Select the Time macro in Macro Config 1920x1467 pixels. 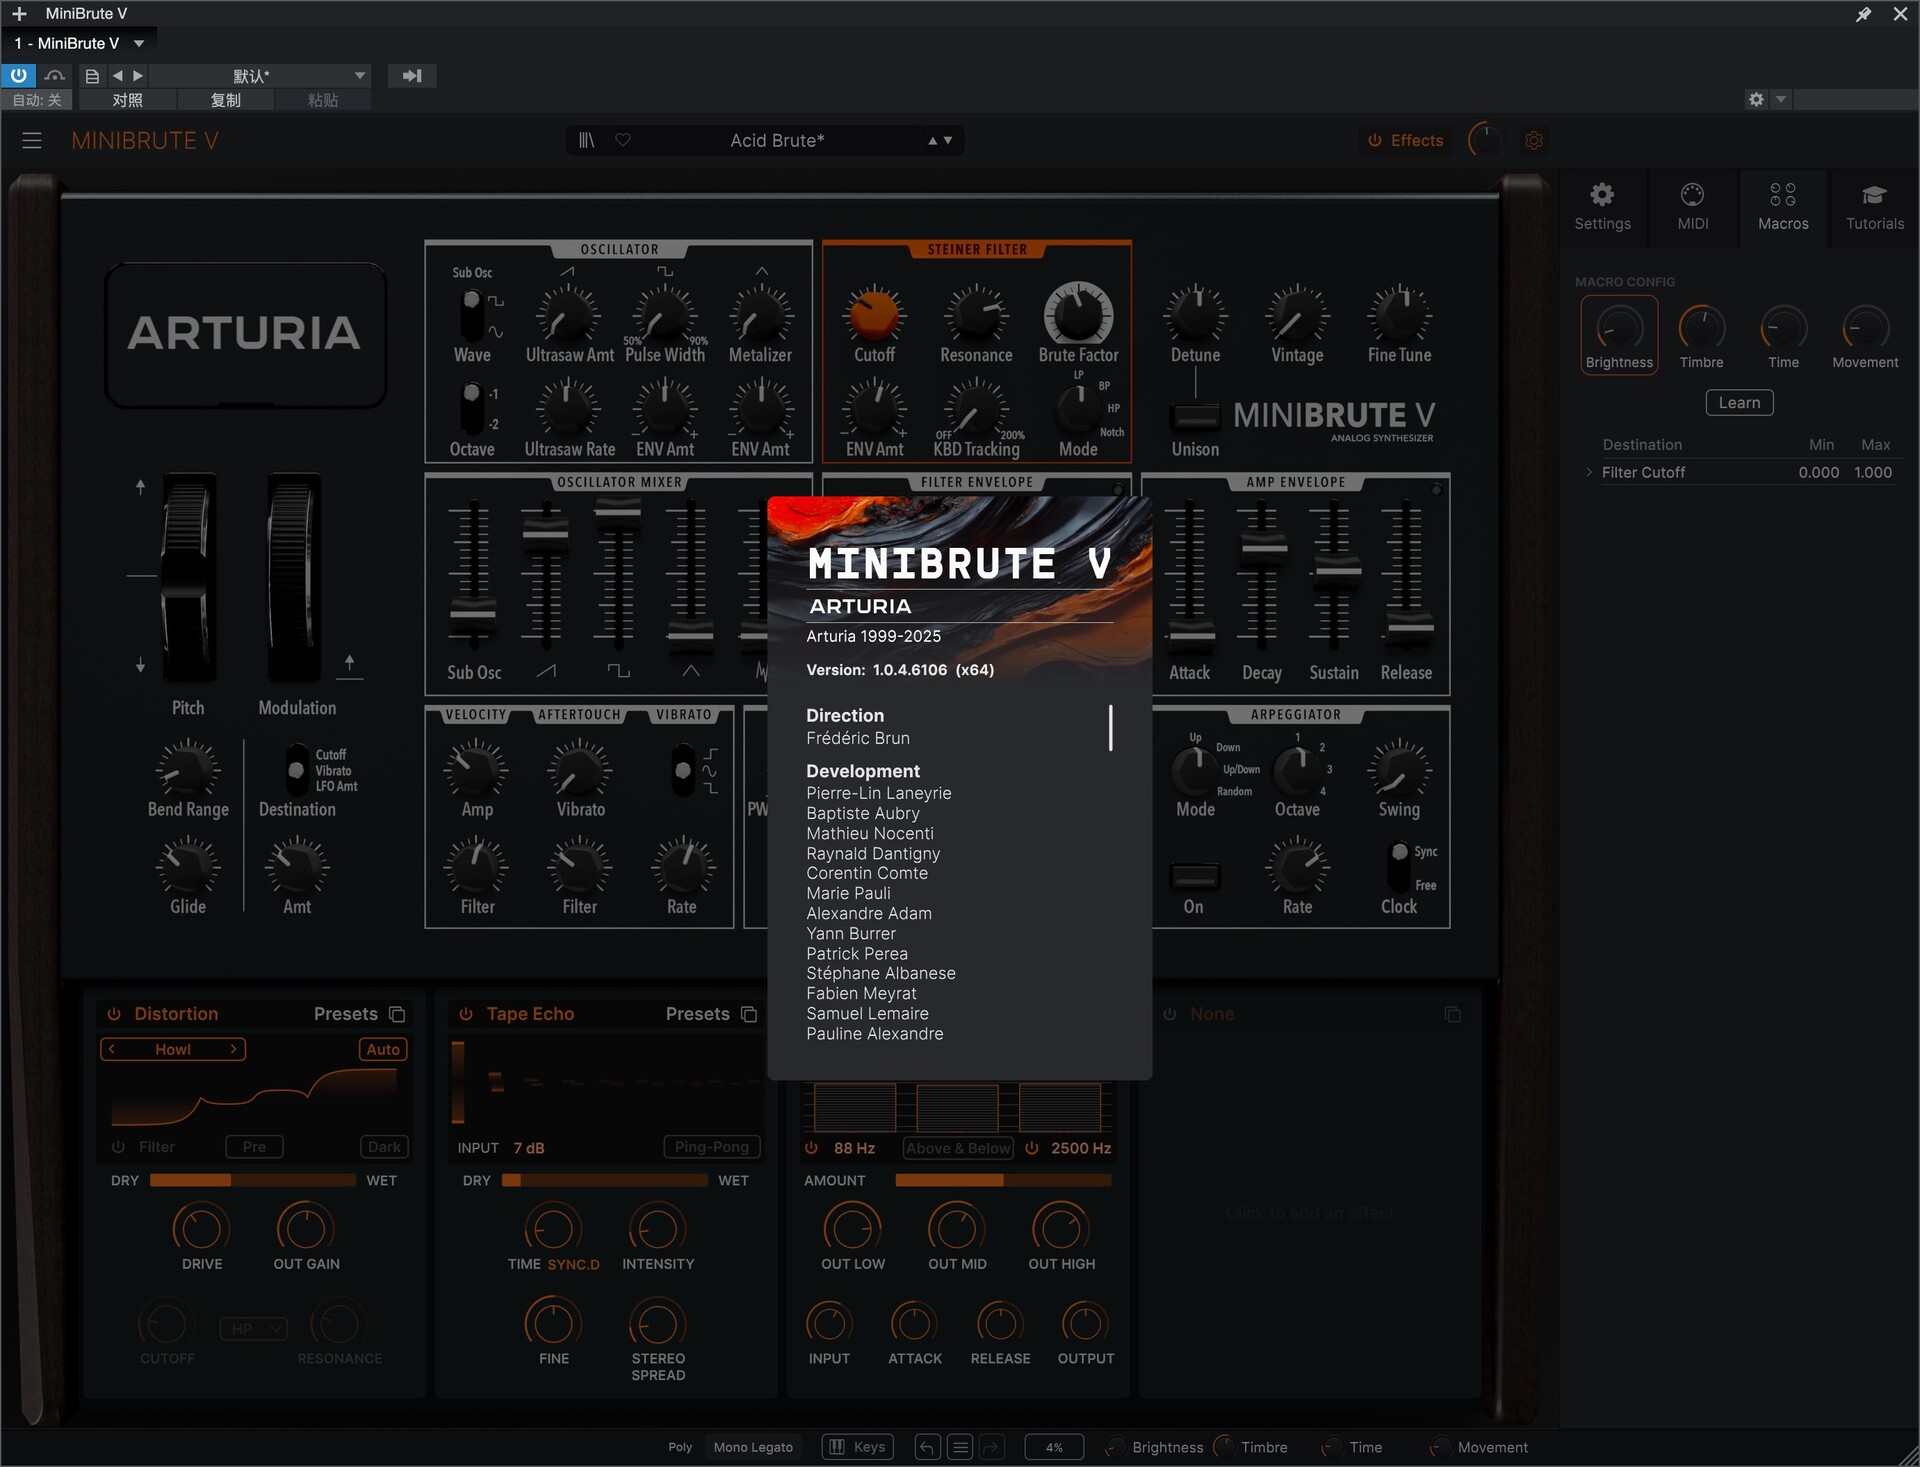[1783, 328]
